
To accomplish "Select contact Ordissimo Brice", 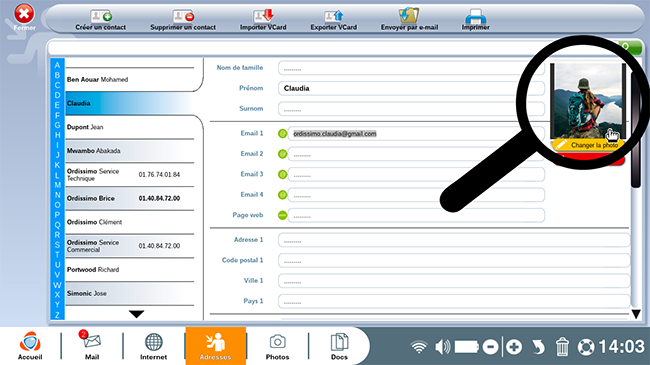I will click(x=130, y=198).
